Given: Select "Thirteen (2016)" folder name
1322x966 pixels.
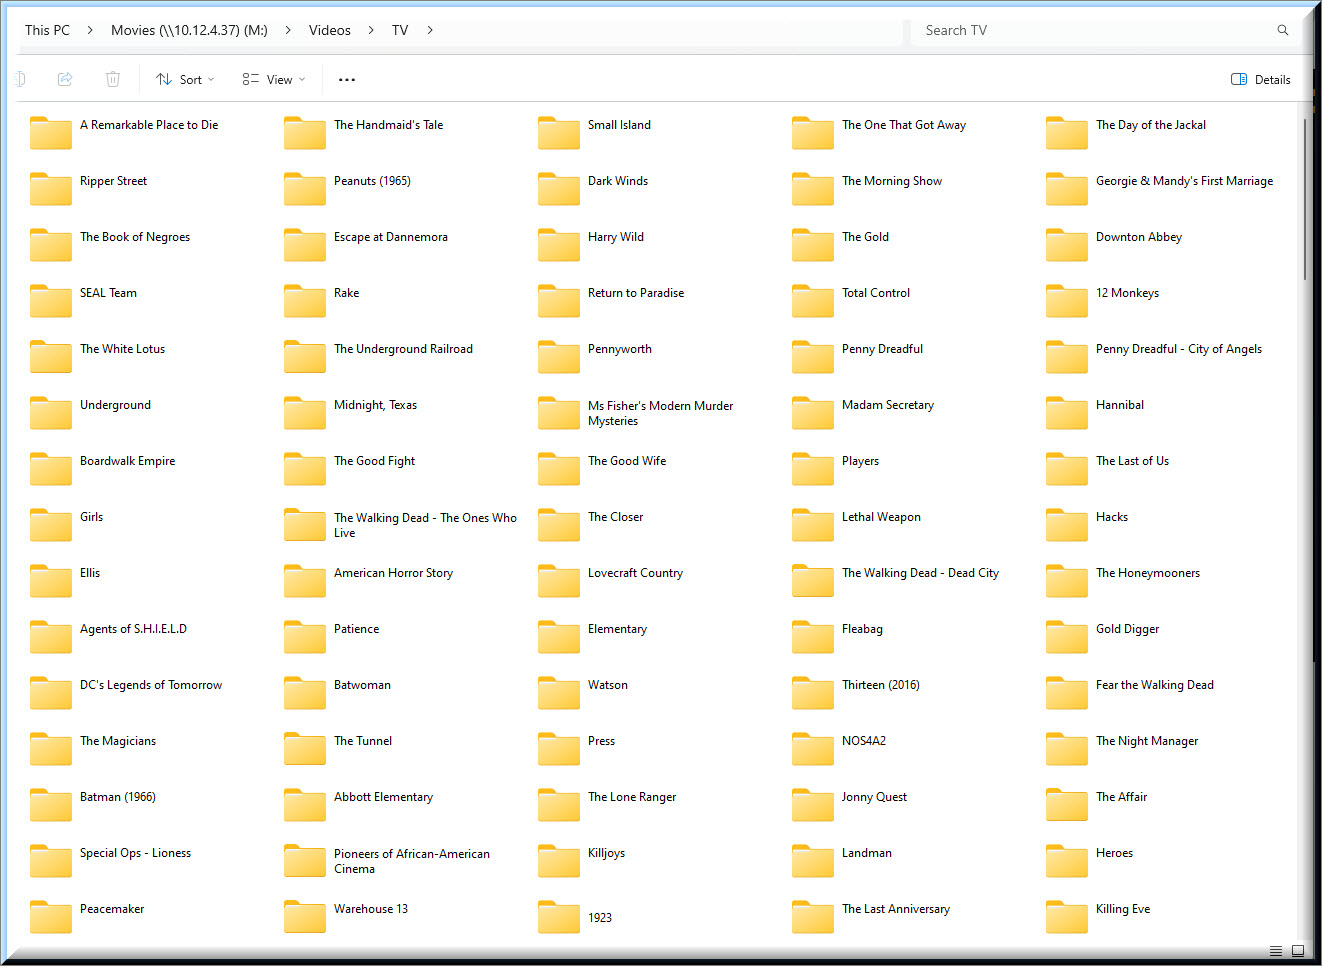Looking at the screenshot, I should pos(881,685).
